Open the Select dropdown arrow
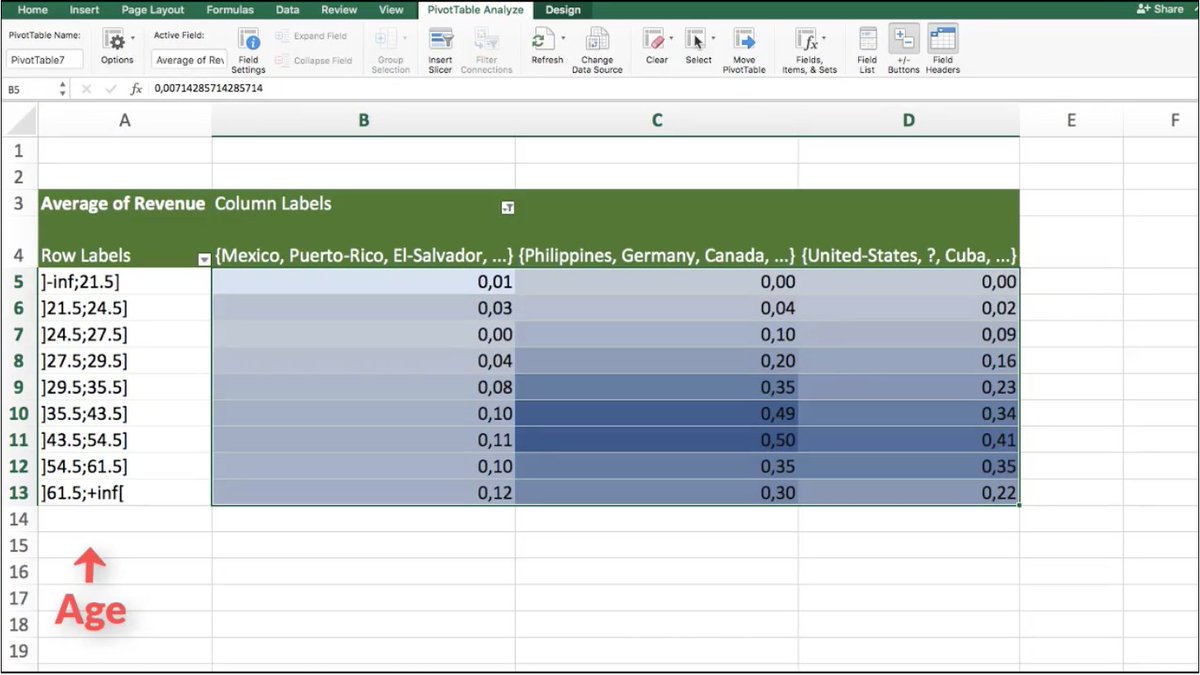The height and width of the screenshot is (675, 1200). pos(712,39)
